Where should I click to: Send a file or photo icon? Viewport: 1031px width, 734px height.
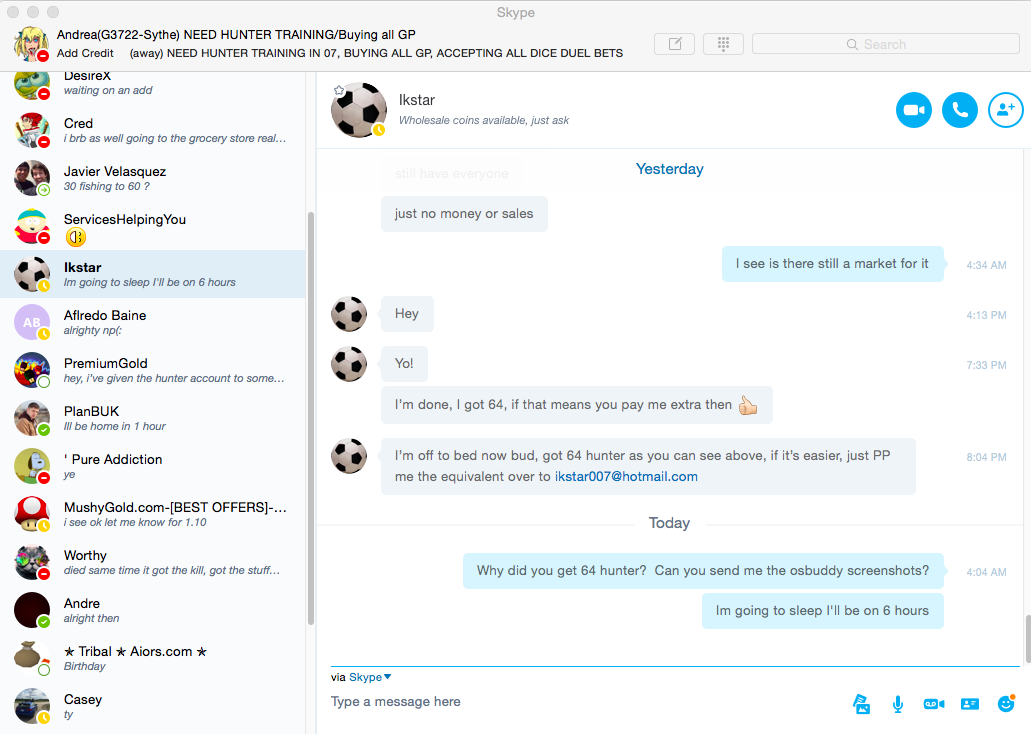click(x=861, y=704)
